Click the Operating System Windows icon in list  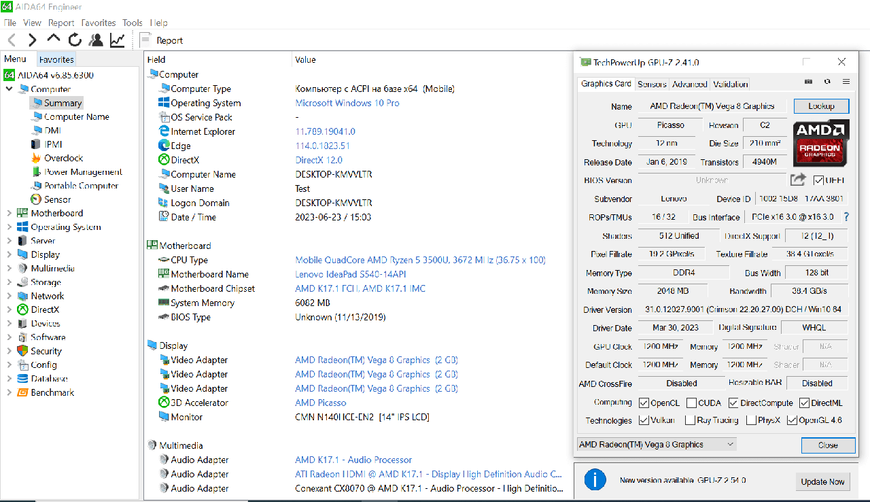click(164, 103)
